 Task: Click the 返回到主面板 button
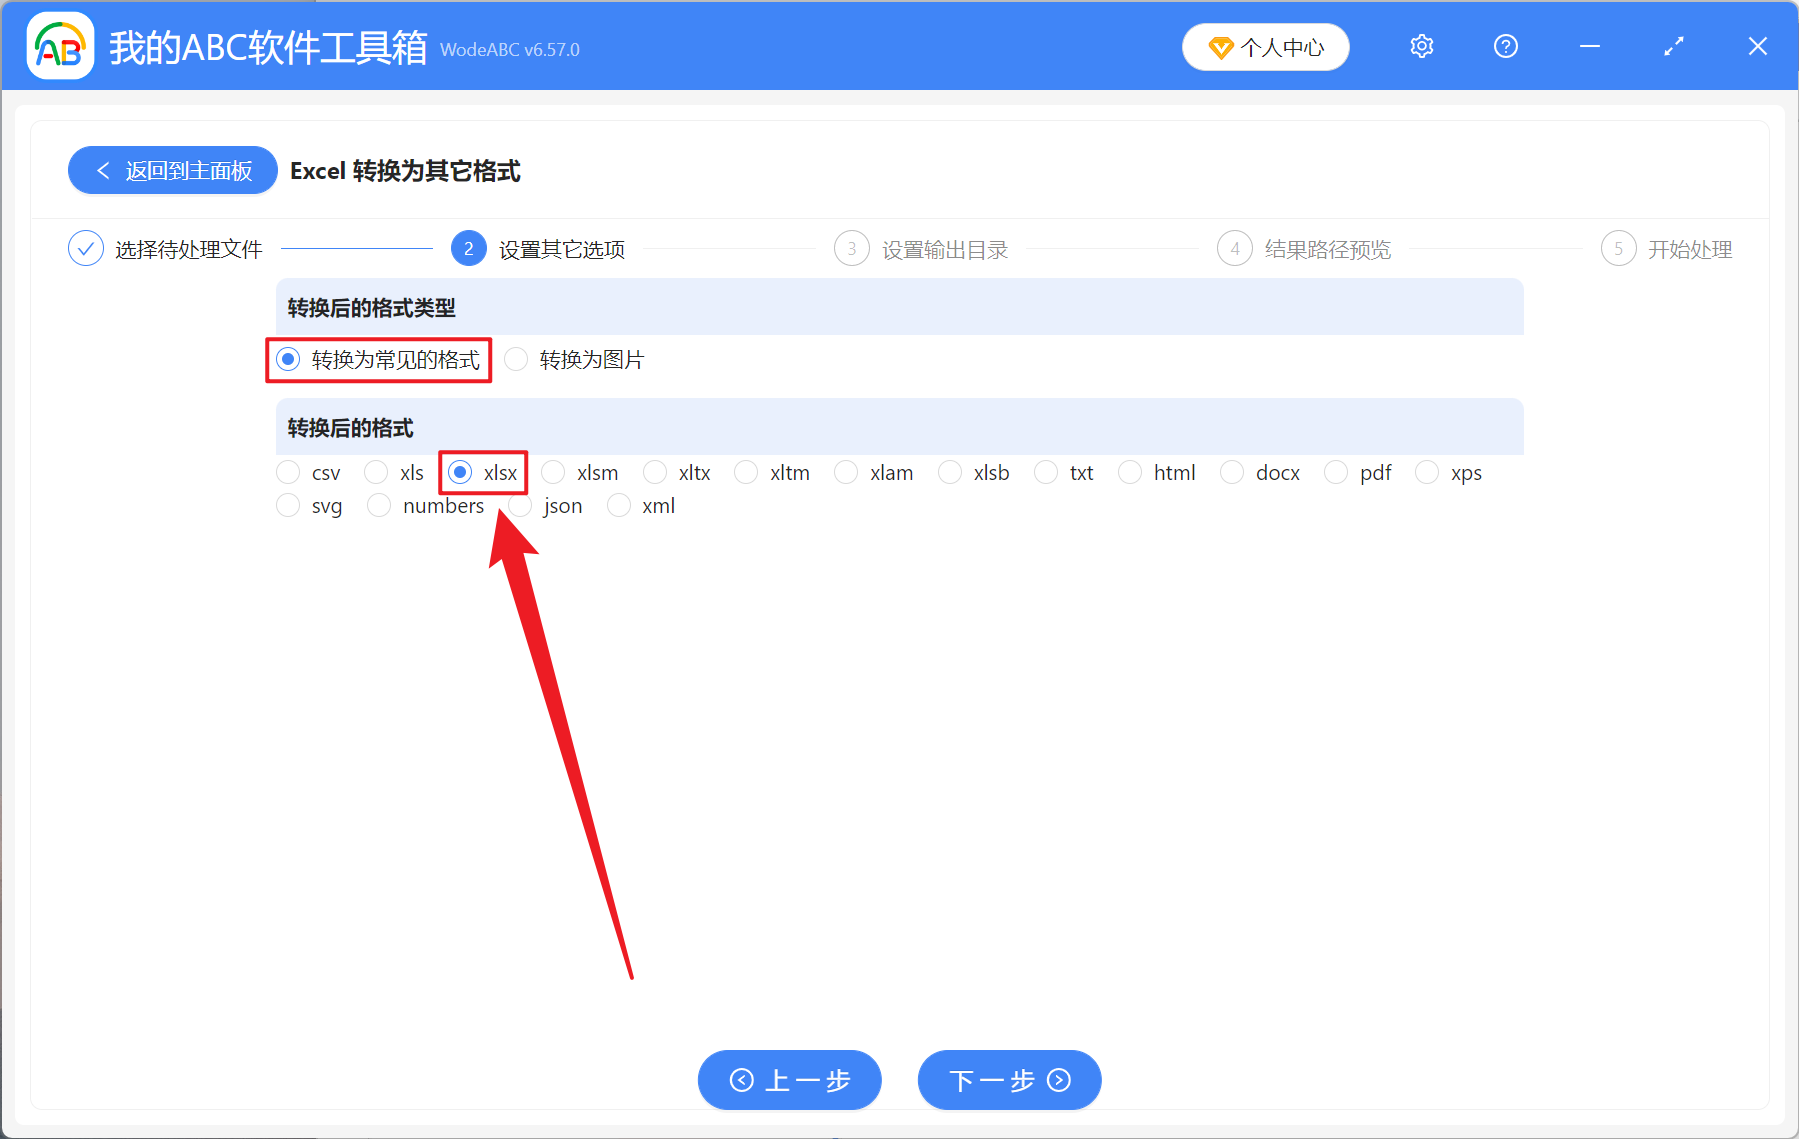tap(172, 170)
